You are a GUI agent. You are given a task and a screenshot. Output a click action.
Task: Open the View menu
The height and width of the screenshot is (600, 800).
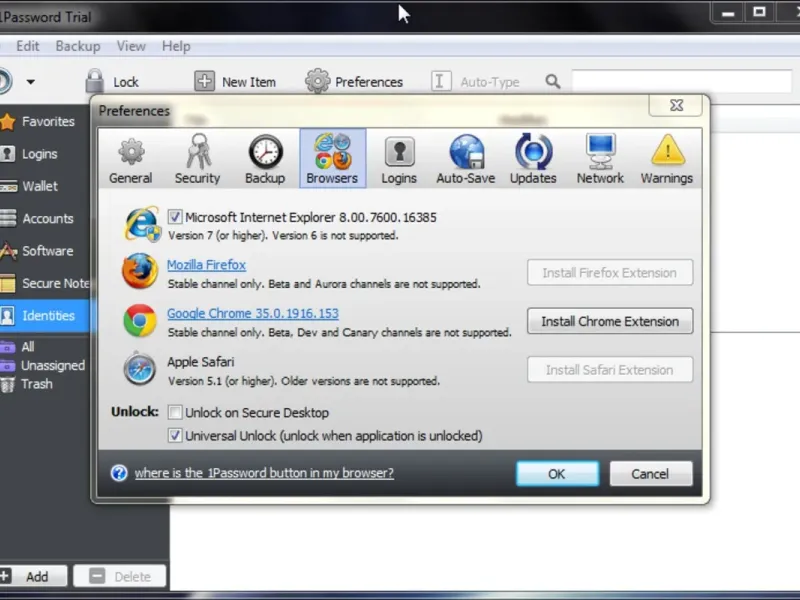point(131,46)
